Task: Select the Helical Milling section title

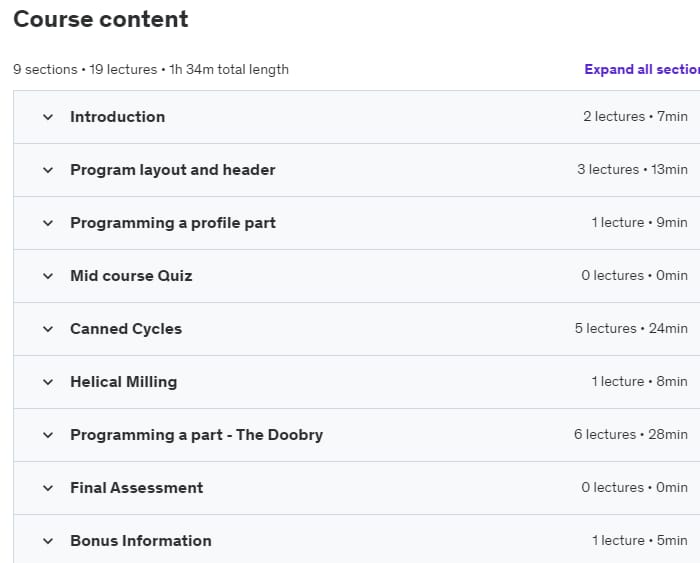Action: click(x=124, y=382)
